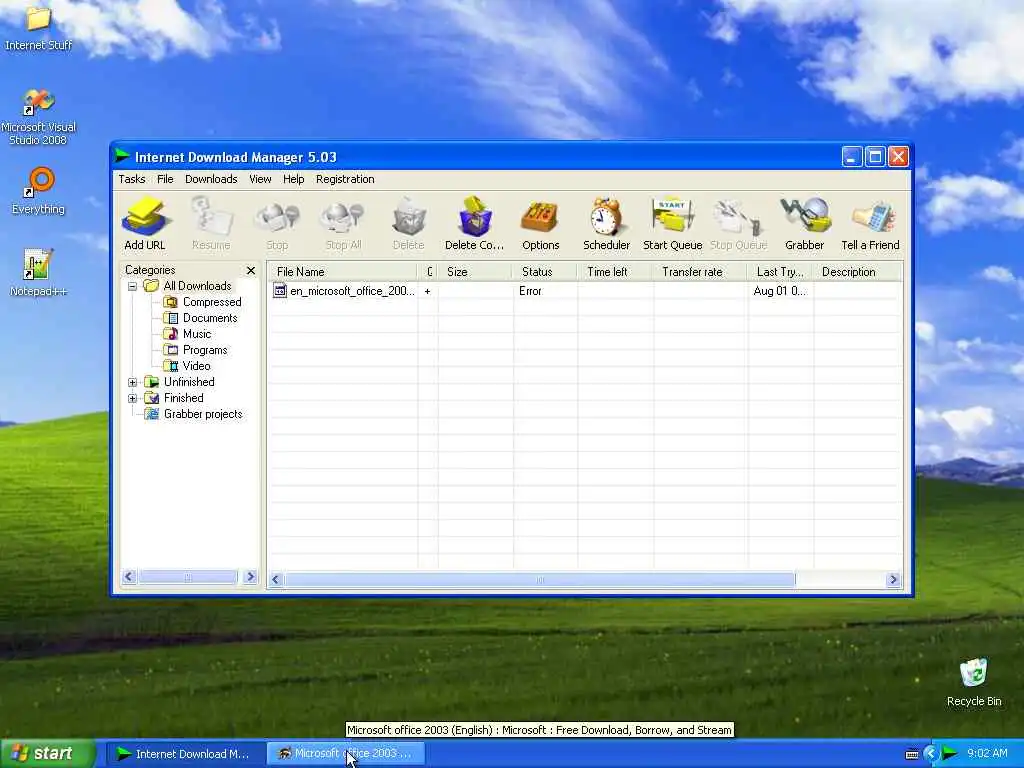Open the Downloads menu
This screenshot has width=1024, height=768.
click(x=211, y=179)
